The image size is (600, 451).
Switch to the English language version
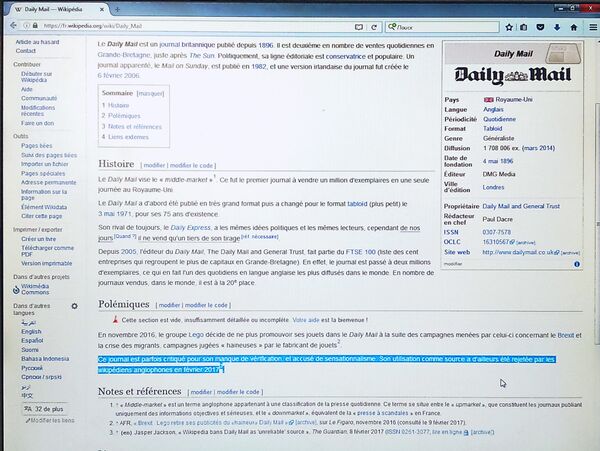pyautogui.click(x=31, y=332)
